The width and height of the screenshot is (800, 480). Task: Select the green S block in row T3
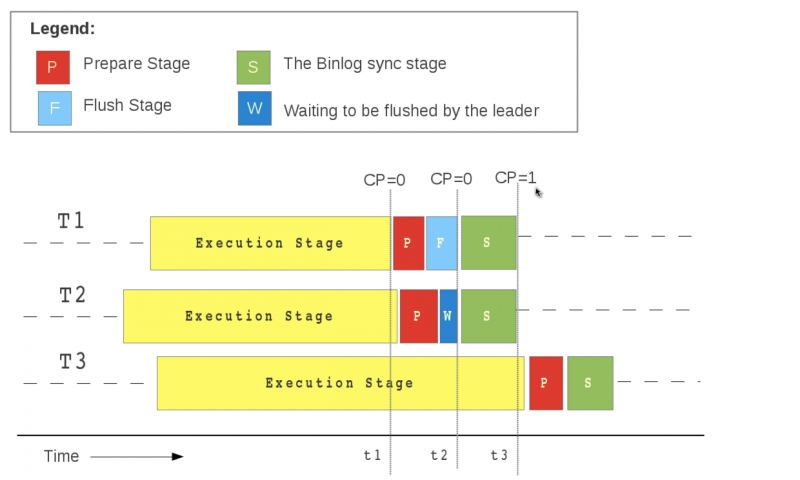tap(589, 383)
